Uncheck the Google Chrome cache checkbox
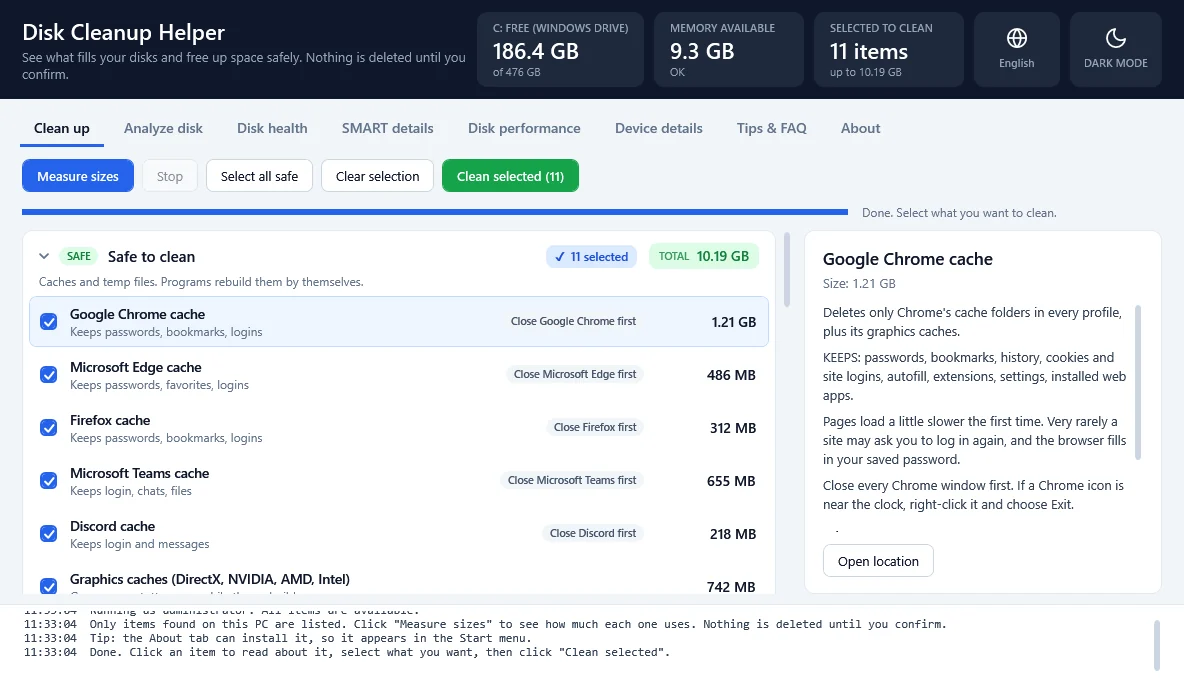 point(48,322)
